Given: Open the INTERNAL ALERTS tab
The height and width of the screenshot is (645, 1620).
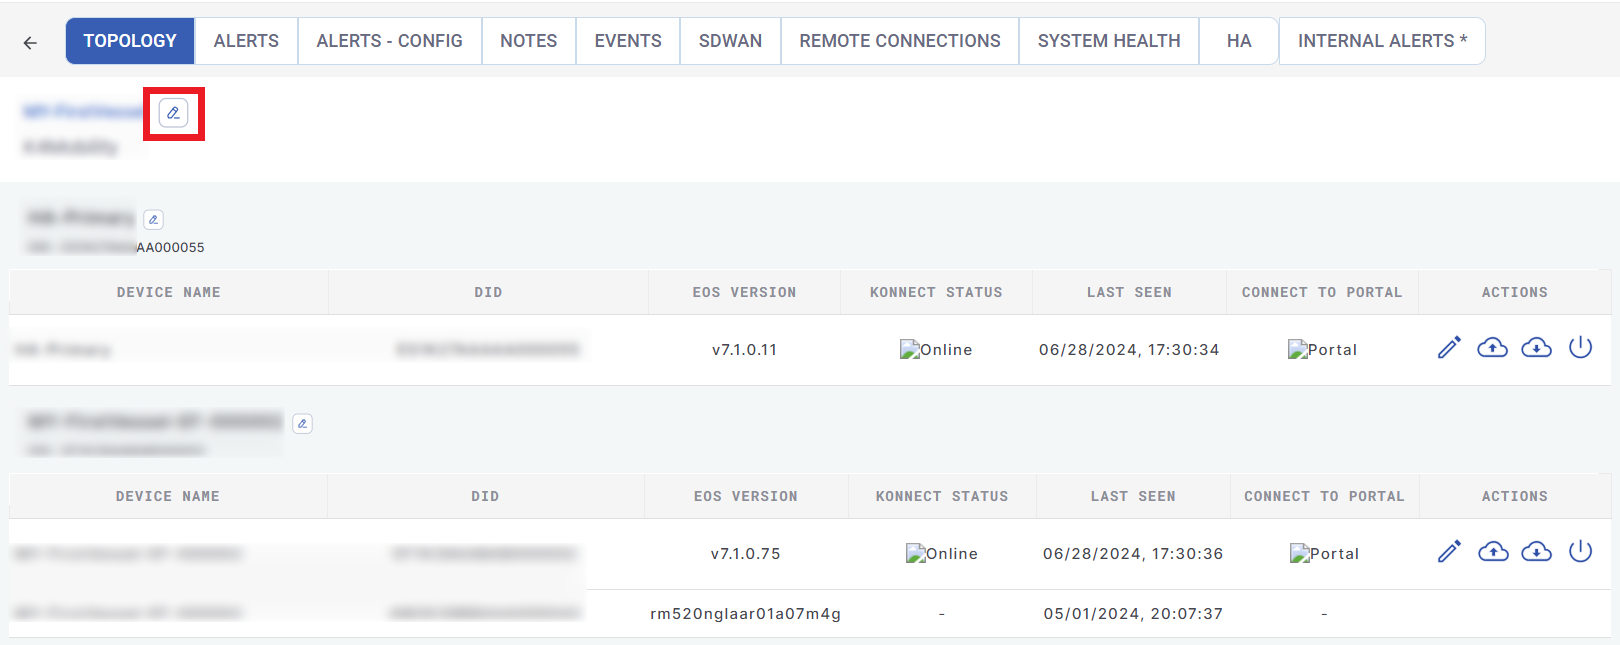Looking at the screenshot, I should tap(1381, 41).
